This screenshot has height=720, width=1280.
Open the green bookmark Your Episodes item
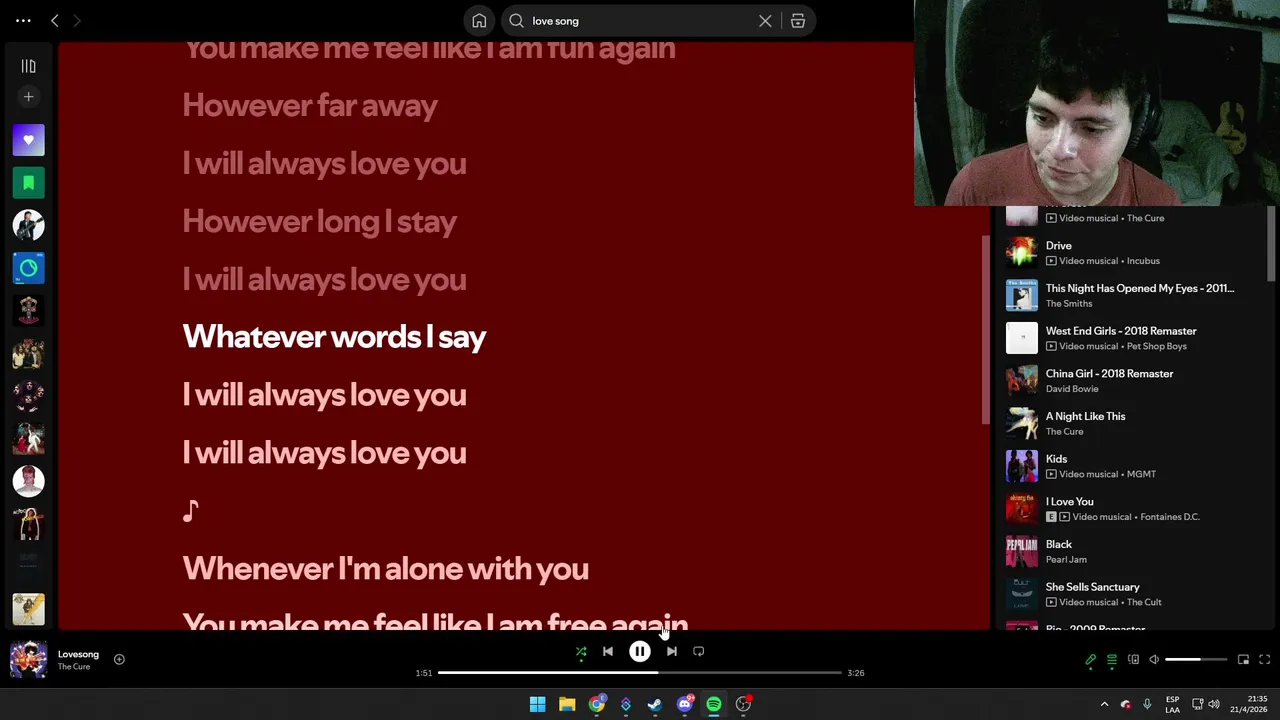pos(28,183)
